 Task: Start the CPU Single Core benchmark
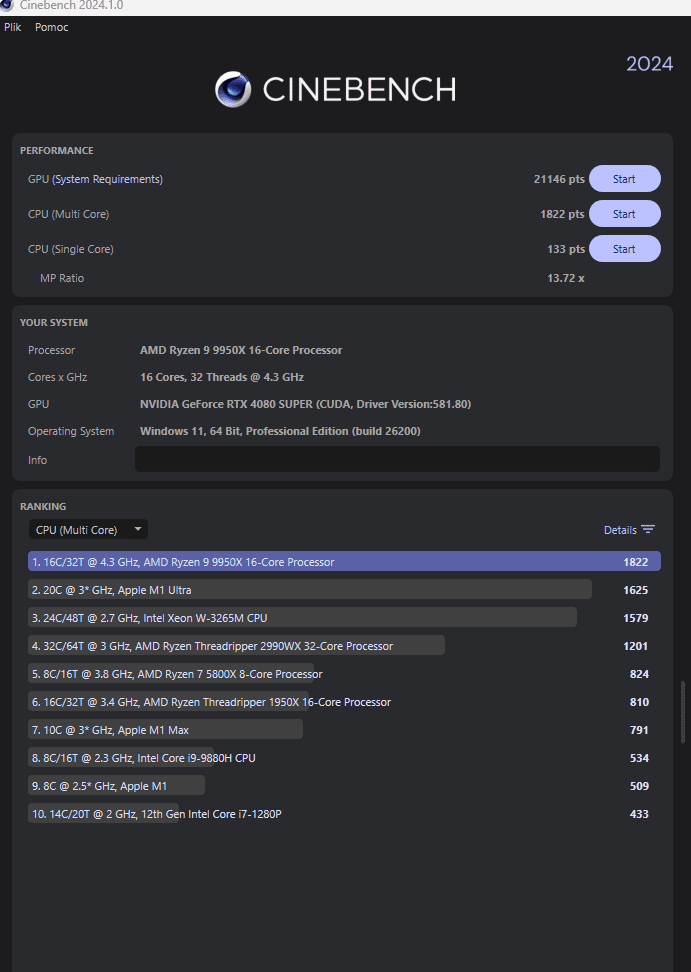624,249
